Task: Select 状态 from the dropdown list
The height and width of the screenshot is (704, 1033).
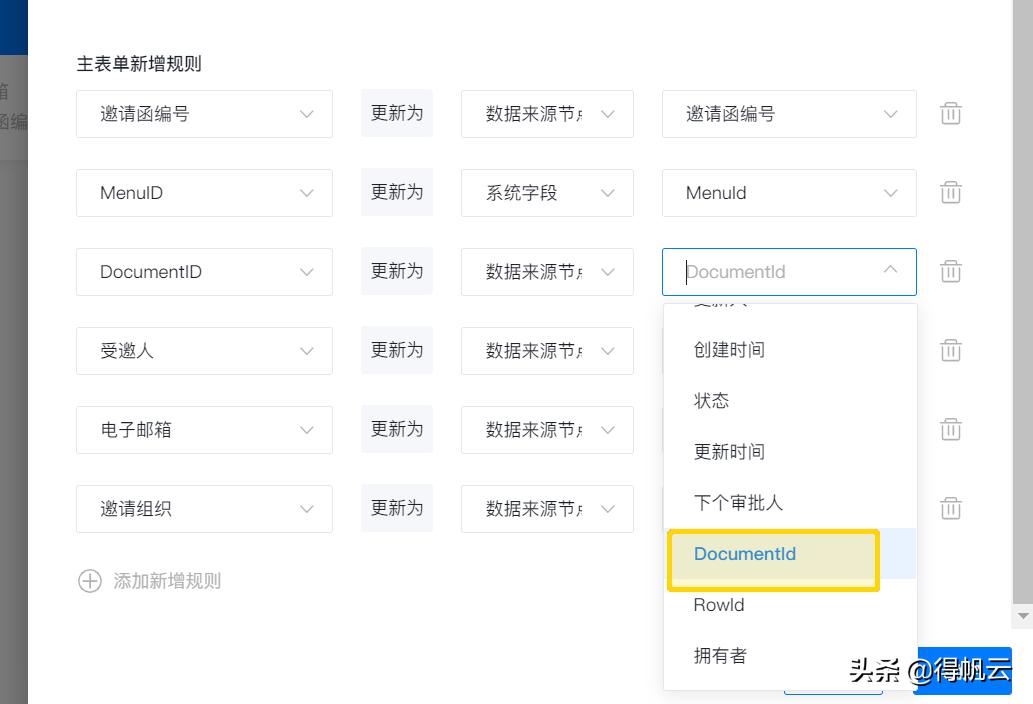Action: [x=711, y=400]
